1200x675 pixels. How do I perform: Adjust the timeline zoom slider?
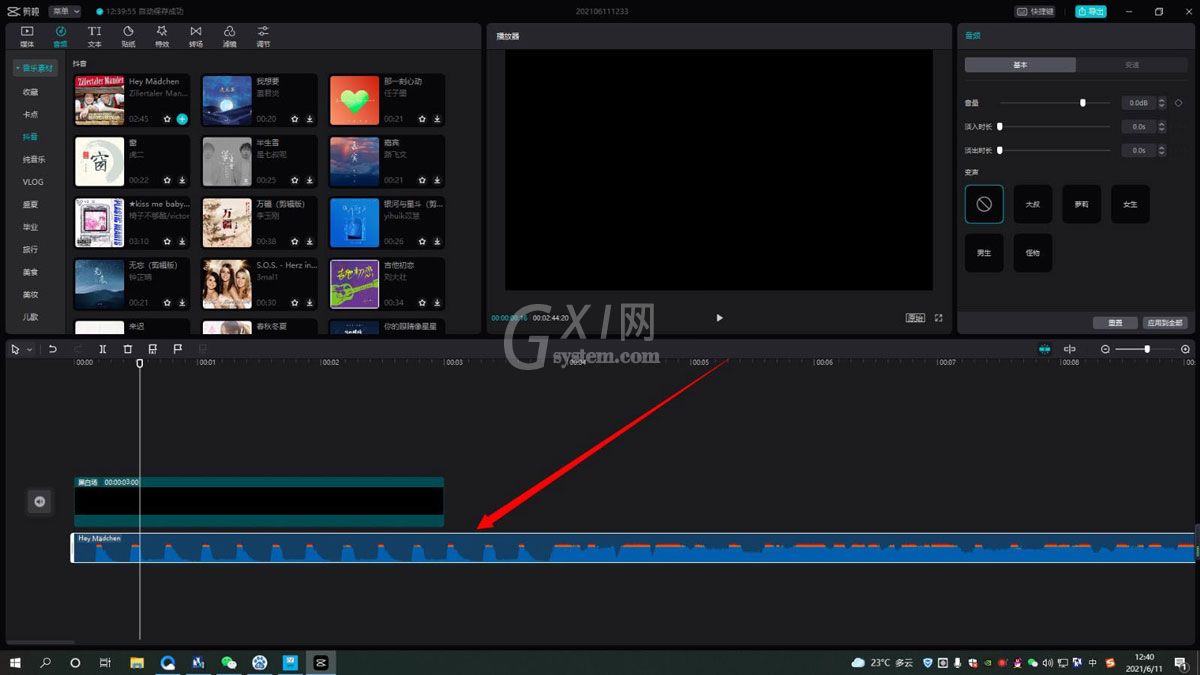click(x=1145, y=349)
